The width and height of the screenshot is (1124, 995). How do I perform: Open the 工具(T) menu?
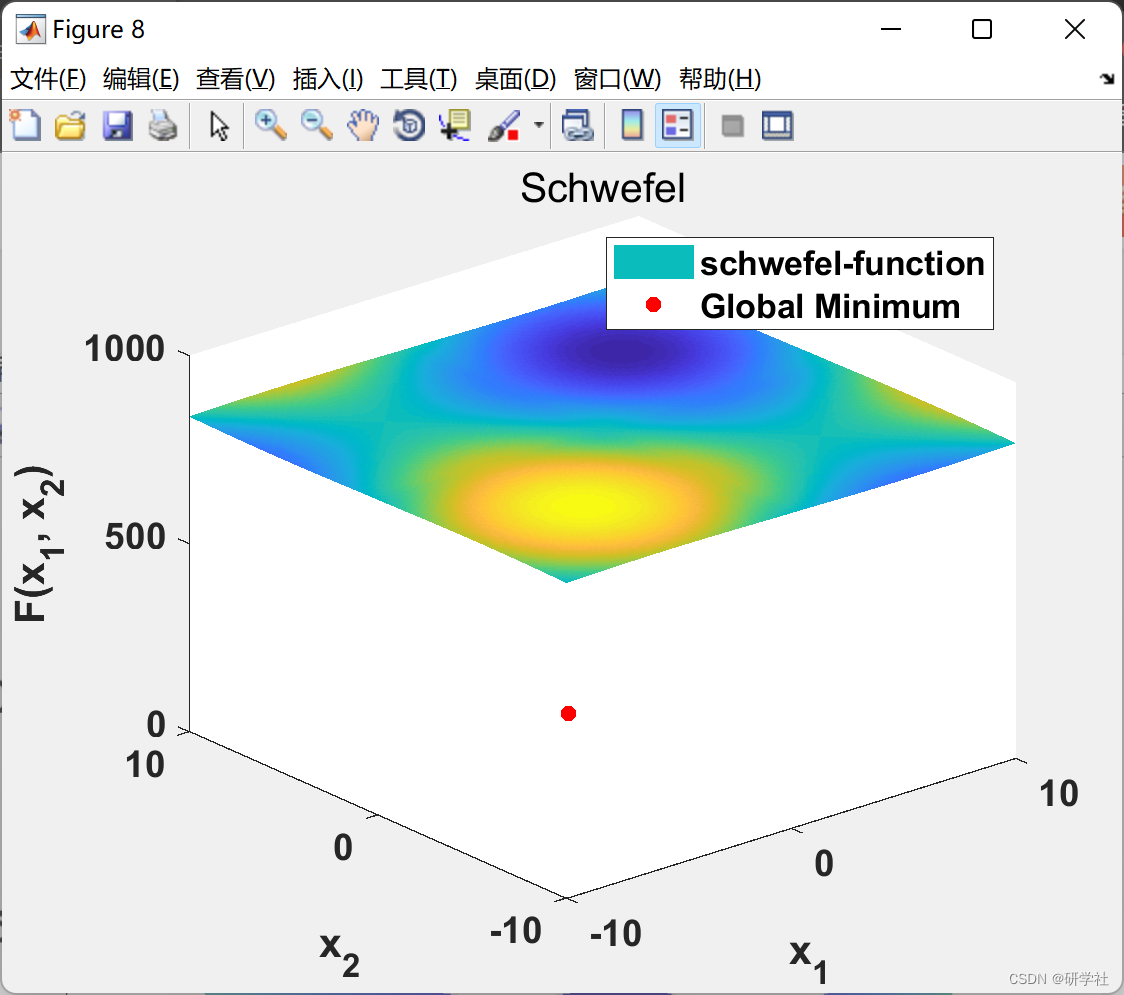[418, 79]
